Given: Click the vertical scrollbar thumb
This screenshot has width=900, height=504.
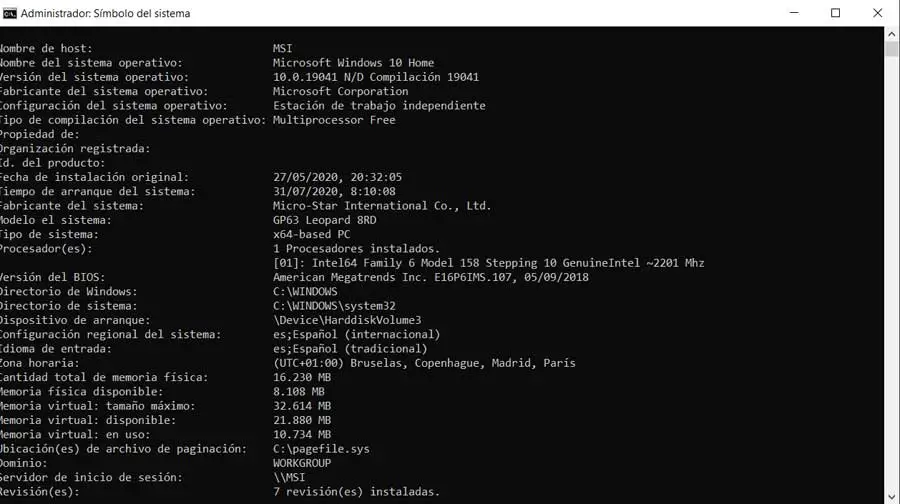Looking at the screenshot, I should tap(892, 50).
